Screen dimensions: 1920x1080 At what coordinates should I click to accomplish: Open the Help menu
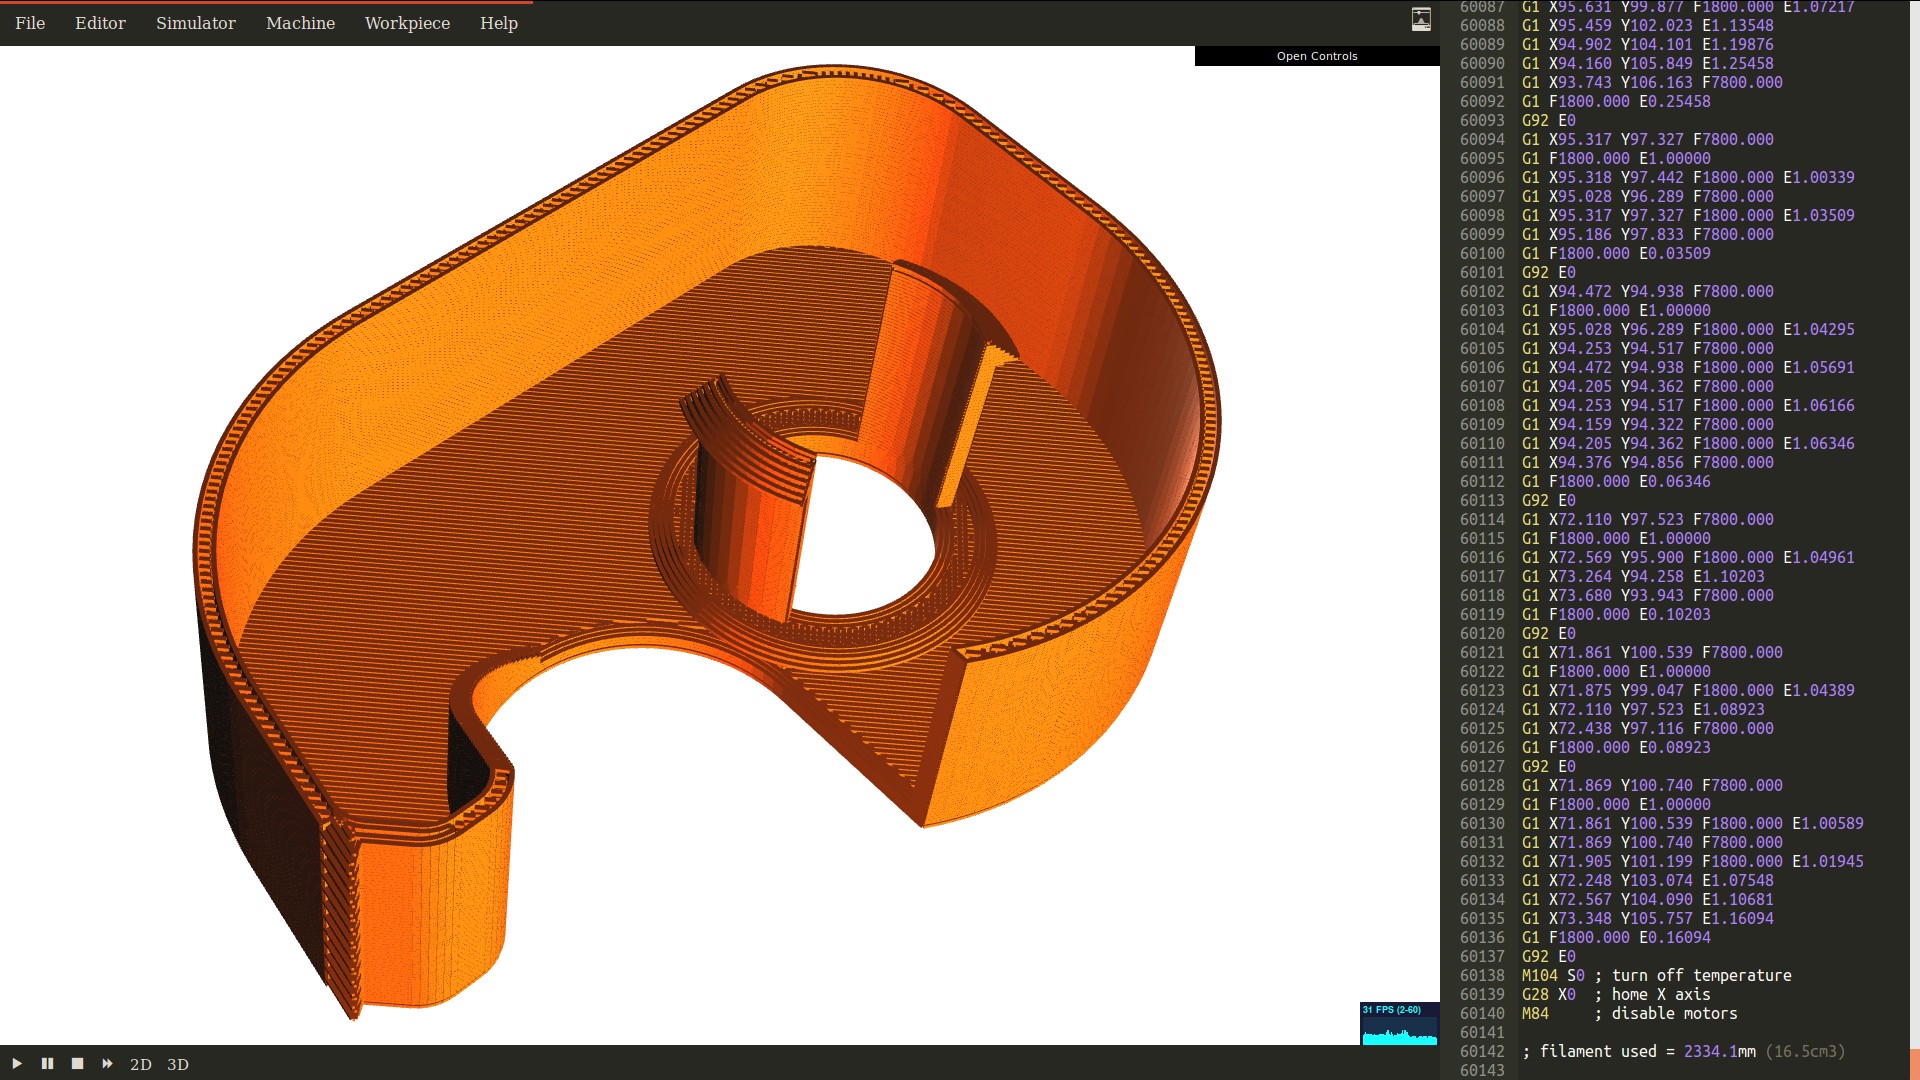(498, 23)
